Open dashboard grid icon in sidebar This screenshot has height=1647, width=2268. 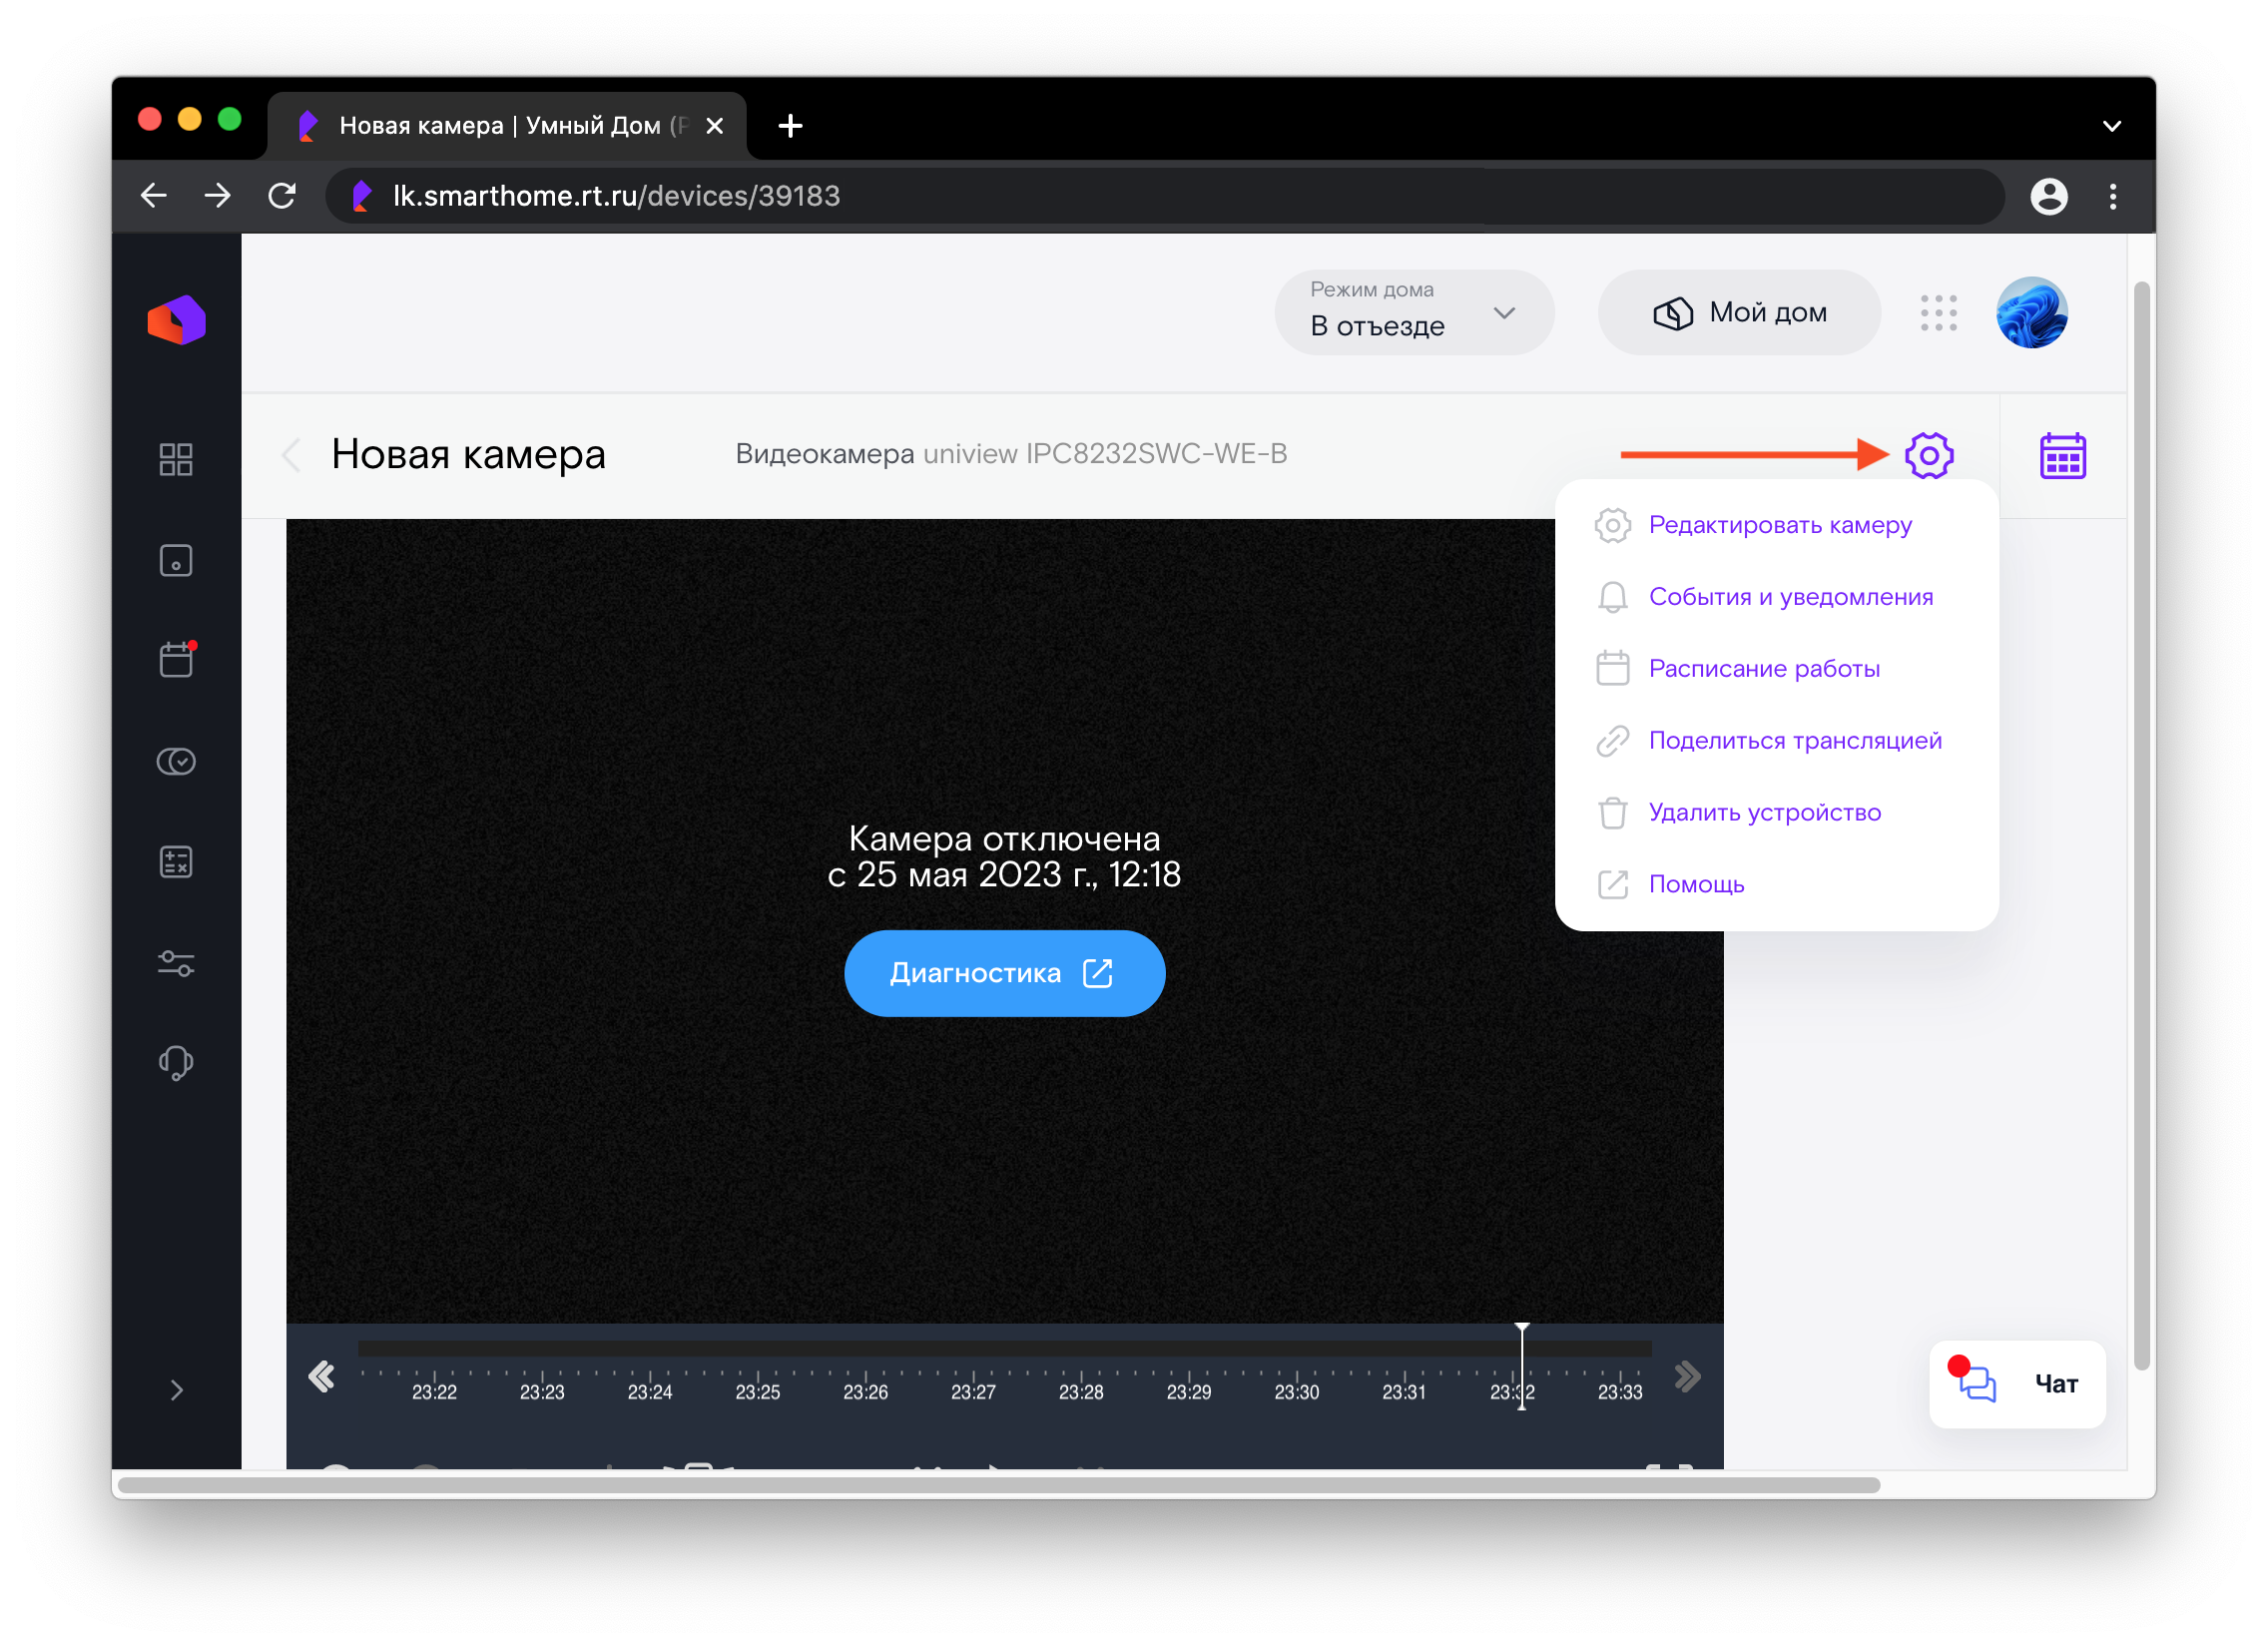176,459
